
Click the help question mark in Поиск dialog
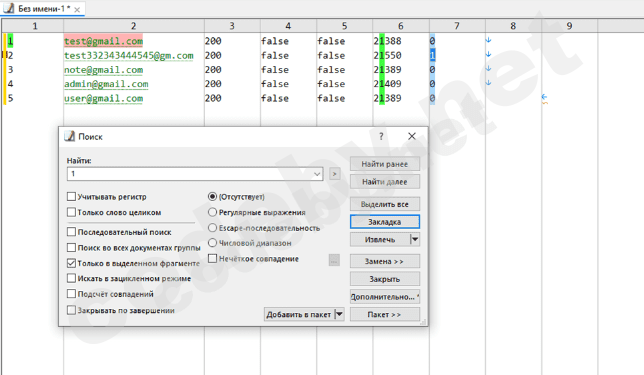pyautogui.click(x=381, y=136)
